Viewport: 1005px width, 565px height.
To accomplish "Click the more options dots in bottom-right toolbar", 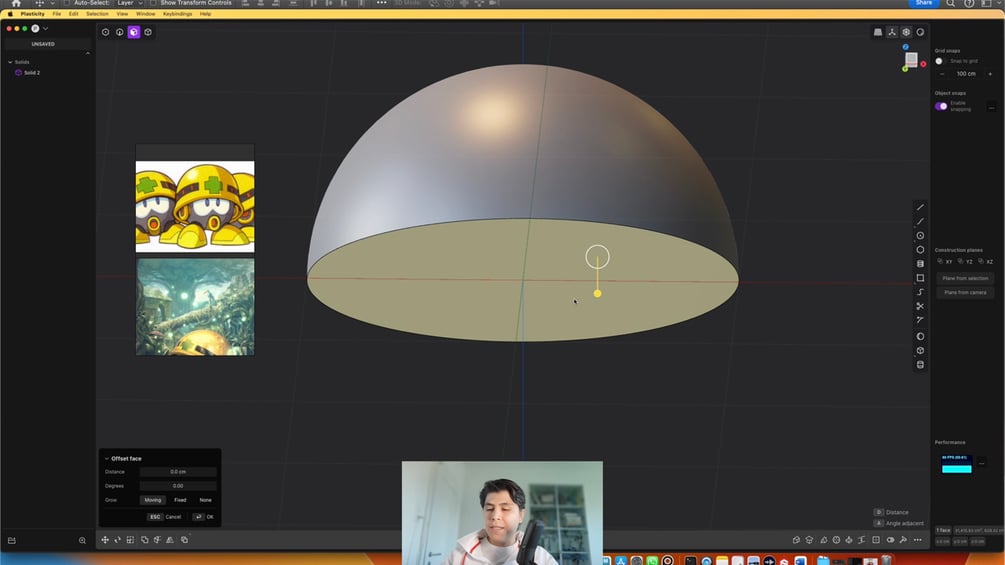I will [918, 540].
